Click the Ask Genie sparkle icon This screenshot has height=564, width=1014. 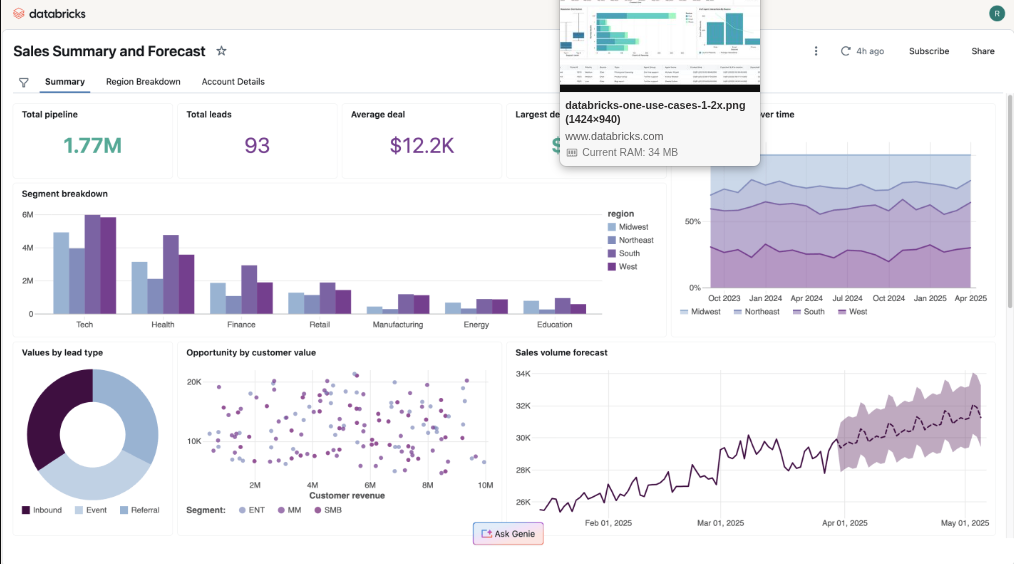(486, 534)
